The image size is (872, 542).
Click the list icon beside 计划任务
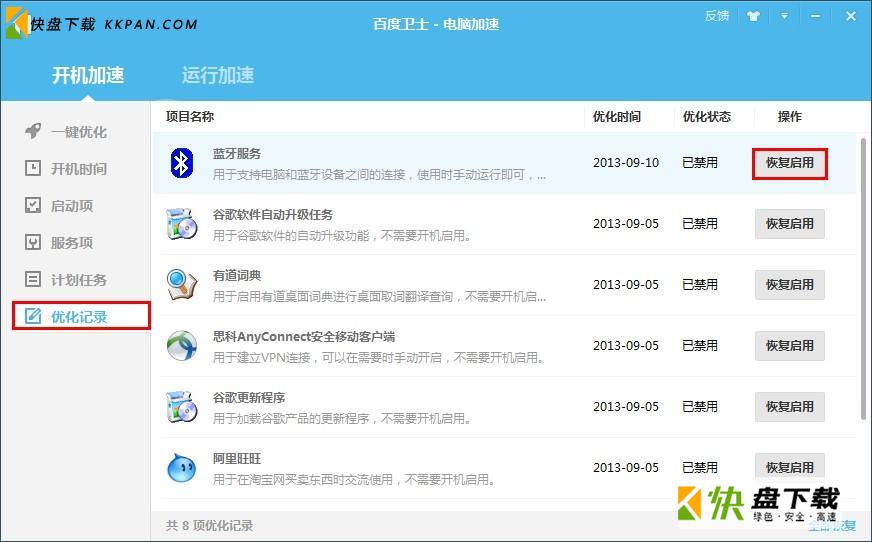[x=33, y=279]
